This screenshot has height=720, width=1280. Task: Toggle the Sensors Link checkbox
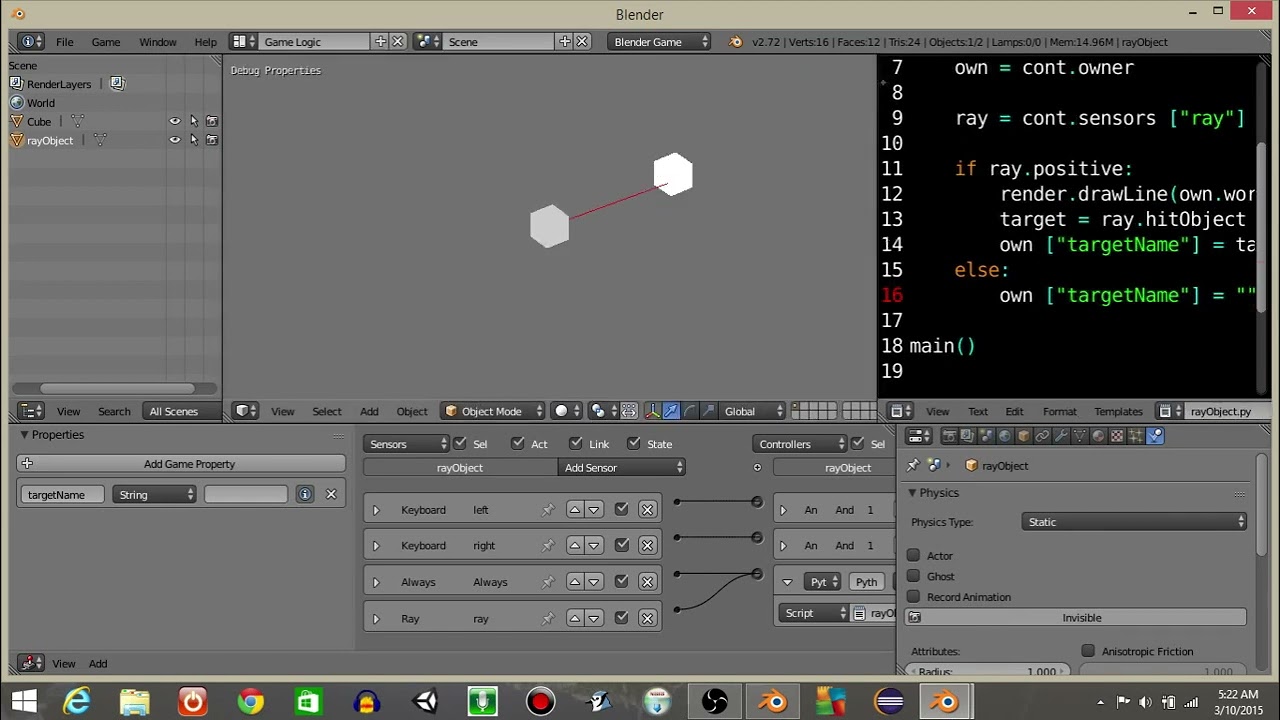(x=576, y=443)
